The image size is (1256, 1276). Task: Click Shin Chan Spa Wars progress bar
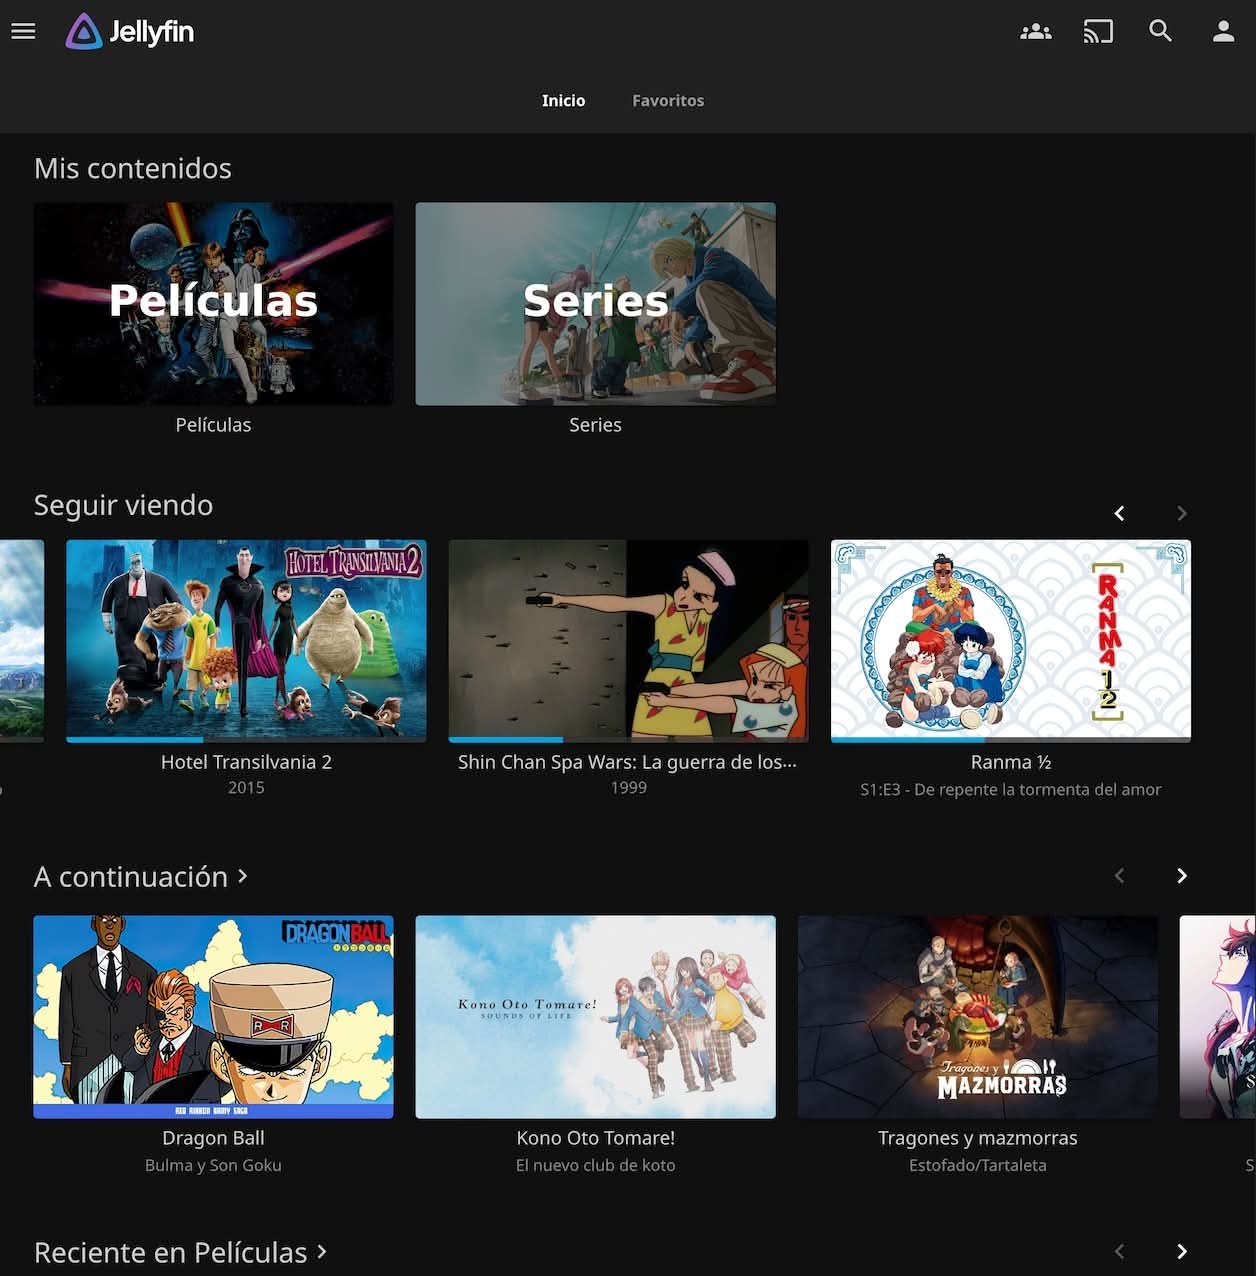click(628, 740)
